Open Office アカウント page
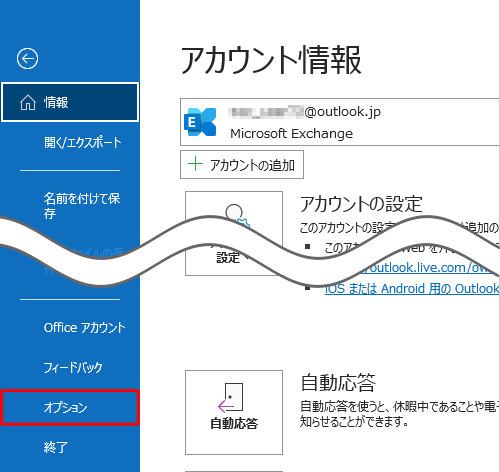 point(85,328)
